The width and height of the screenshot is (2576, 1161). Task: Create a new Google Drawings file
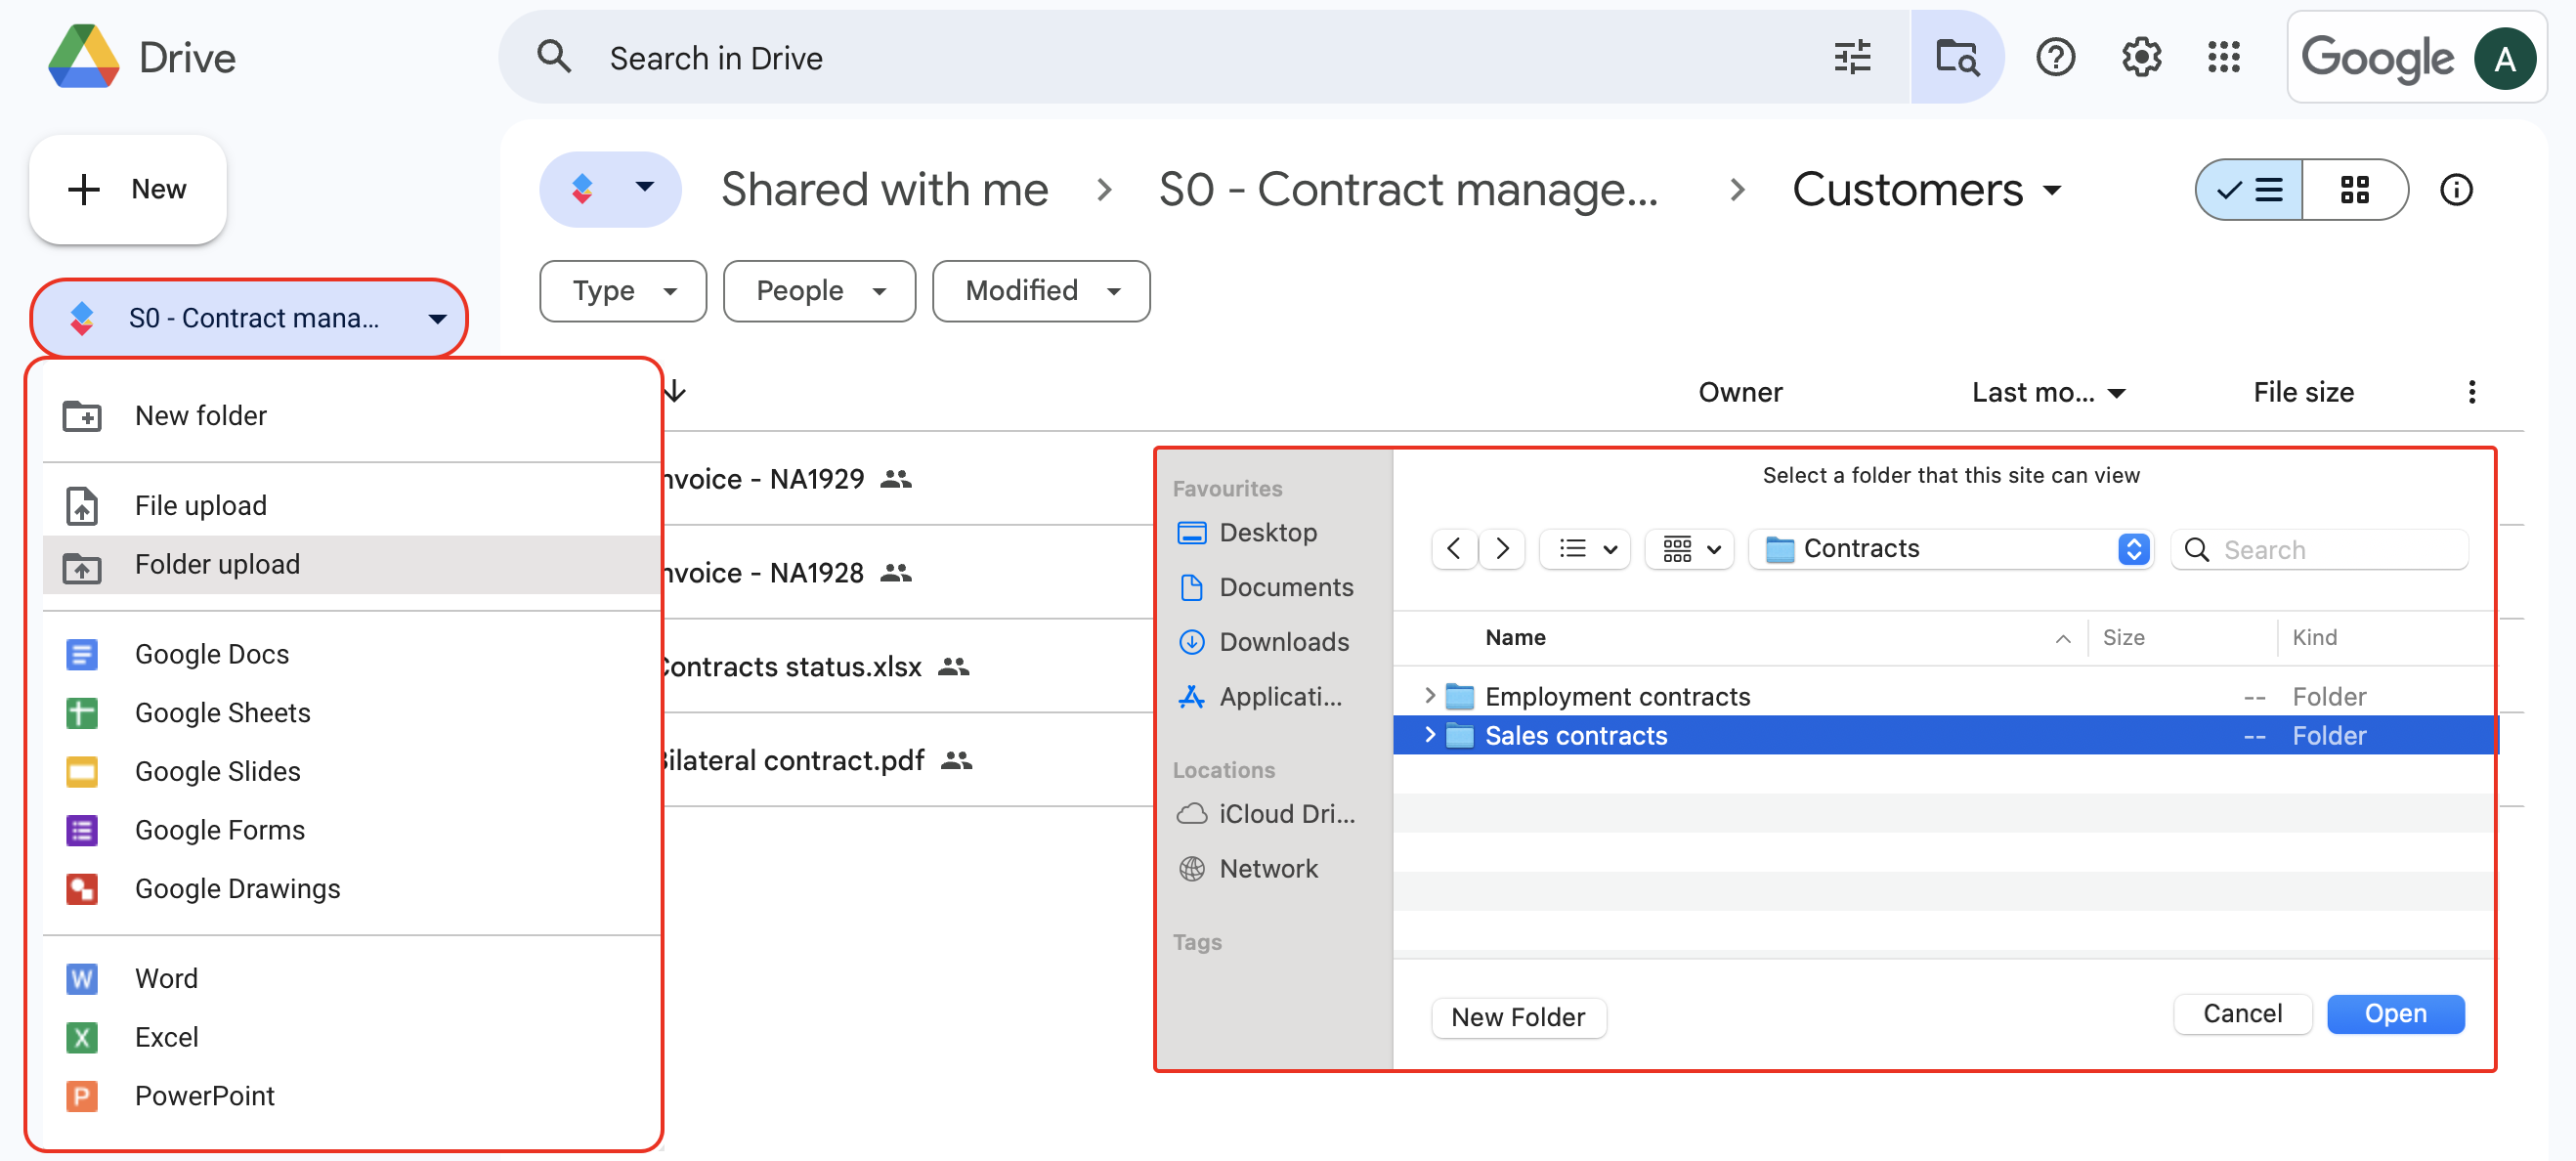click(351, 888)
